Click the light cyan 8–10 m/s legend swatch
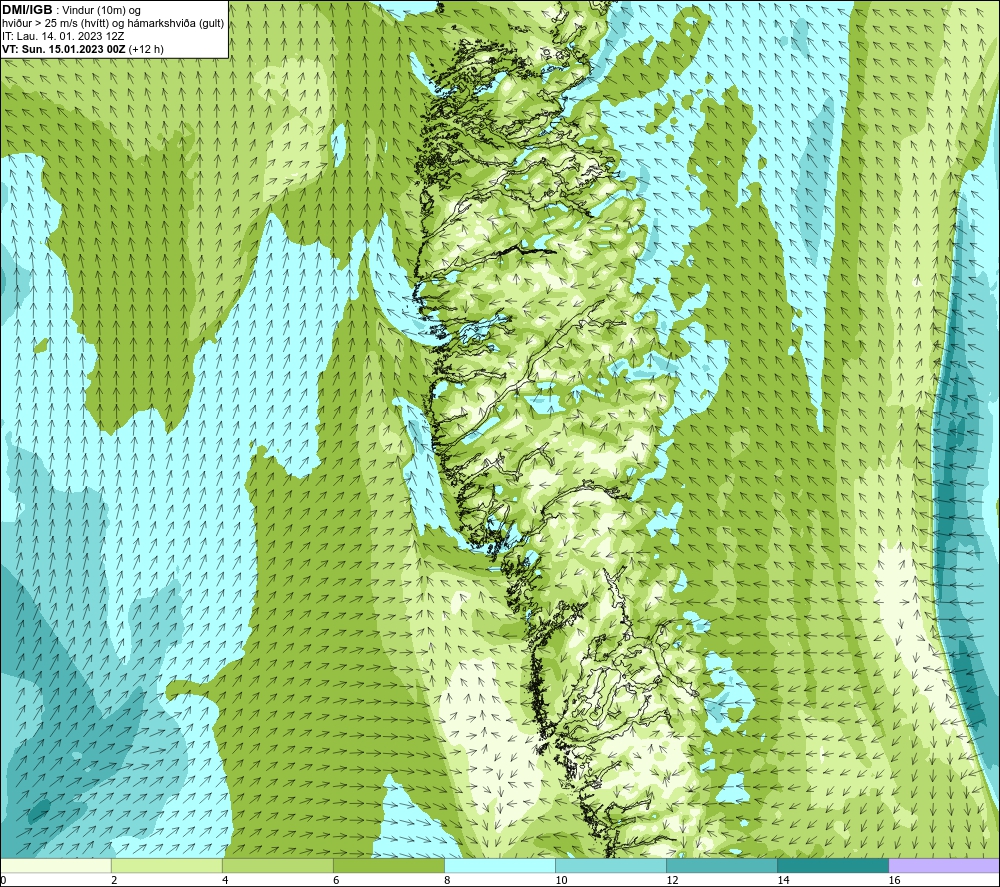This screenshot has height=887, width=1000. [500, 866]
